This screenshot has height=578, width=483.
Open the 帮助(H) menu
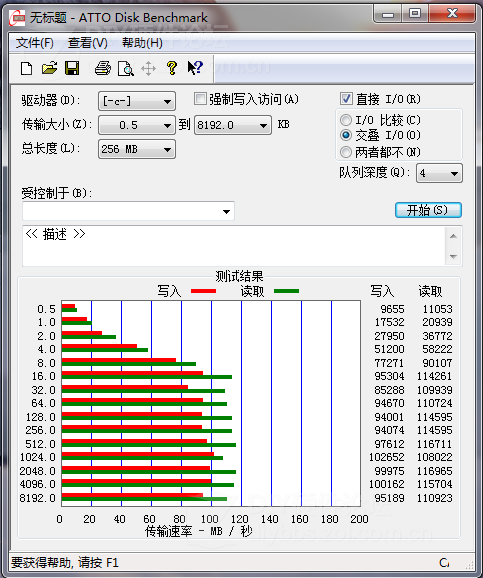(142, 43)
